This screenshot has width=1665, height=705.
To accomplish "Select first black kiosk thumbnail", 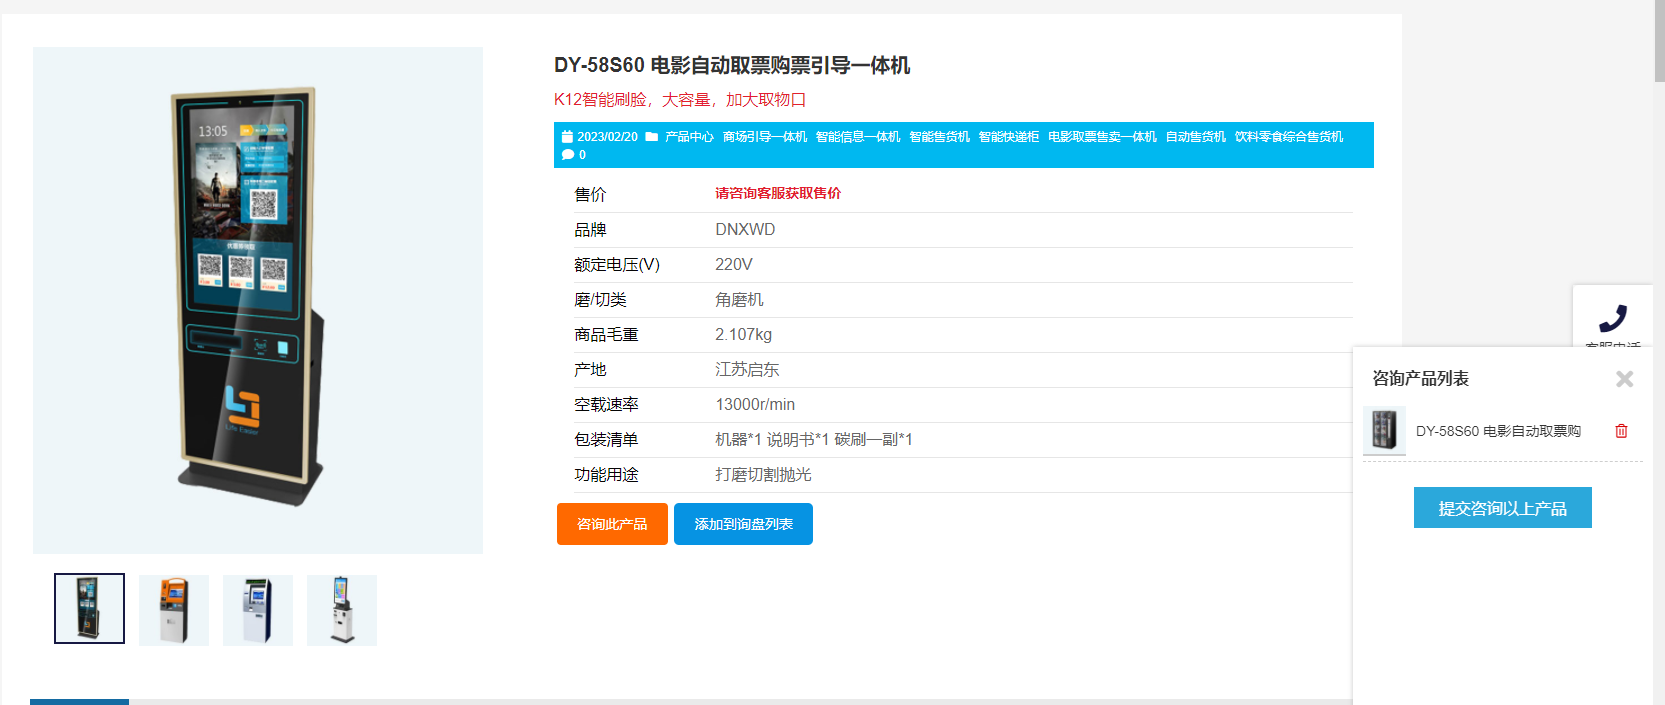I will pos(90,608).
